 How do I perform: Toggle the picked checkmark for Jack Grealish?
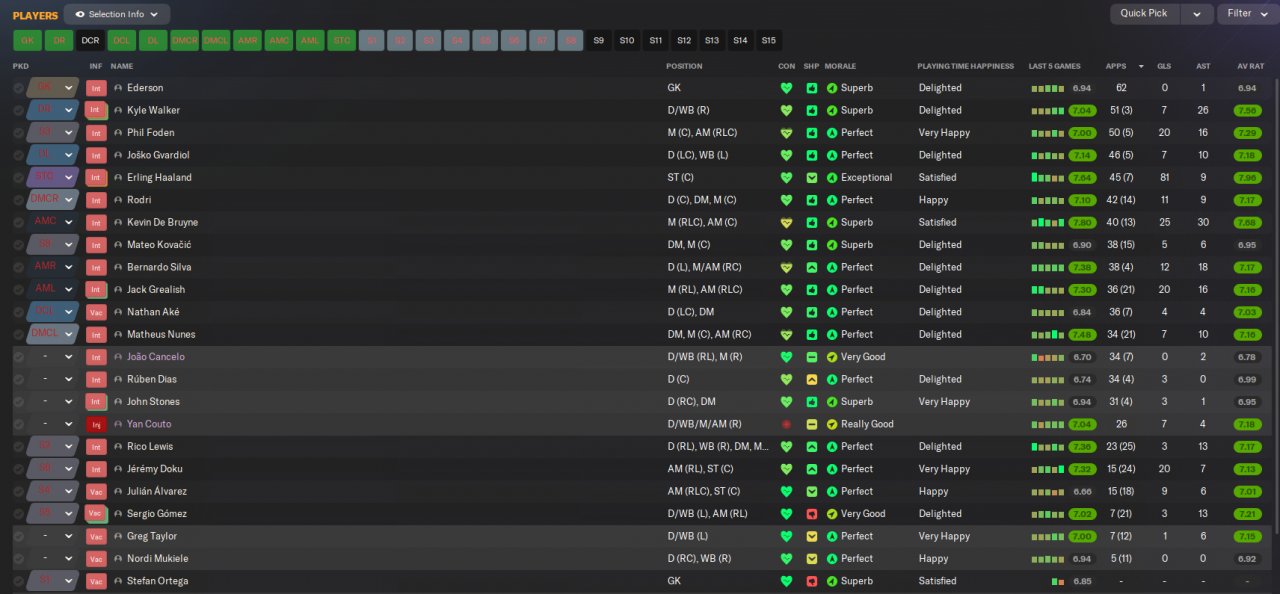point(19,290)
